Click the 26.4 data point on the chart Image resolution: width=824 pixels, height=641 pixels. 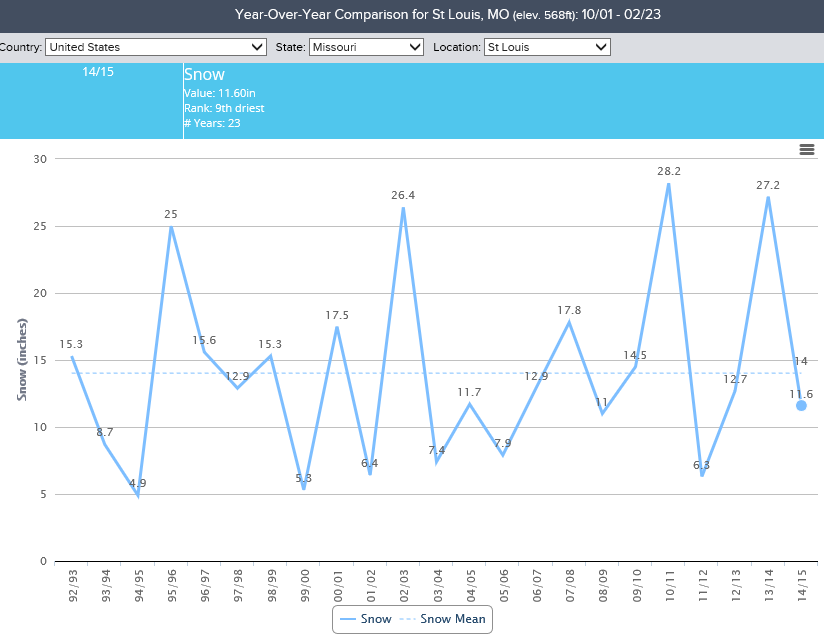pyautogui.click(x=405, y=208)
